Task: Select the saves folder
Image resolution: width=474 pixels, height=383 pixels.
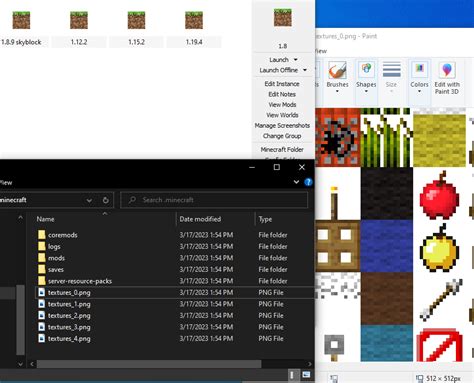Action: coord(56,269)
